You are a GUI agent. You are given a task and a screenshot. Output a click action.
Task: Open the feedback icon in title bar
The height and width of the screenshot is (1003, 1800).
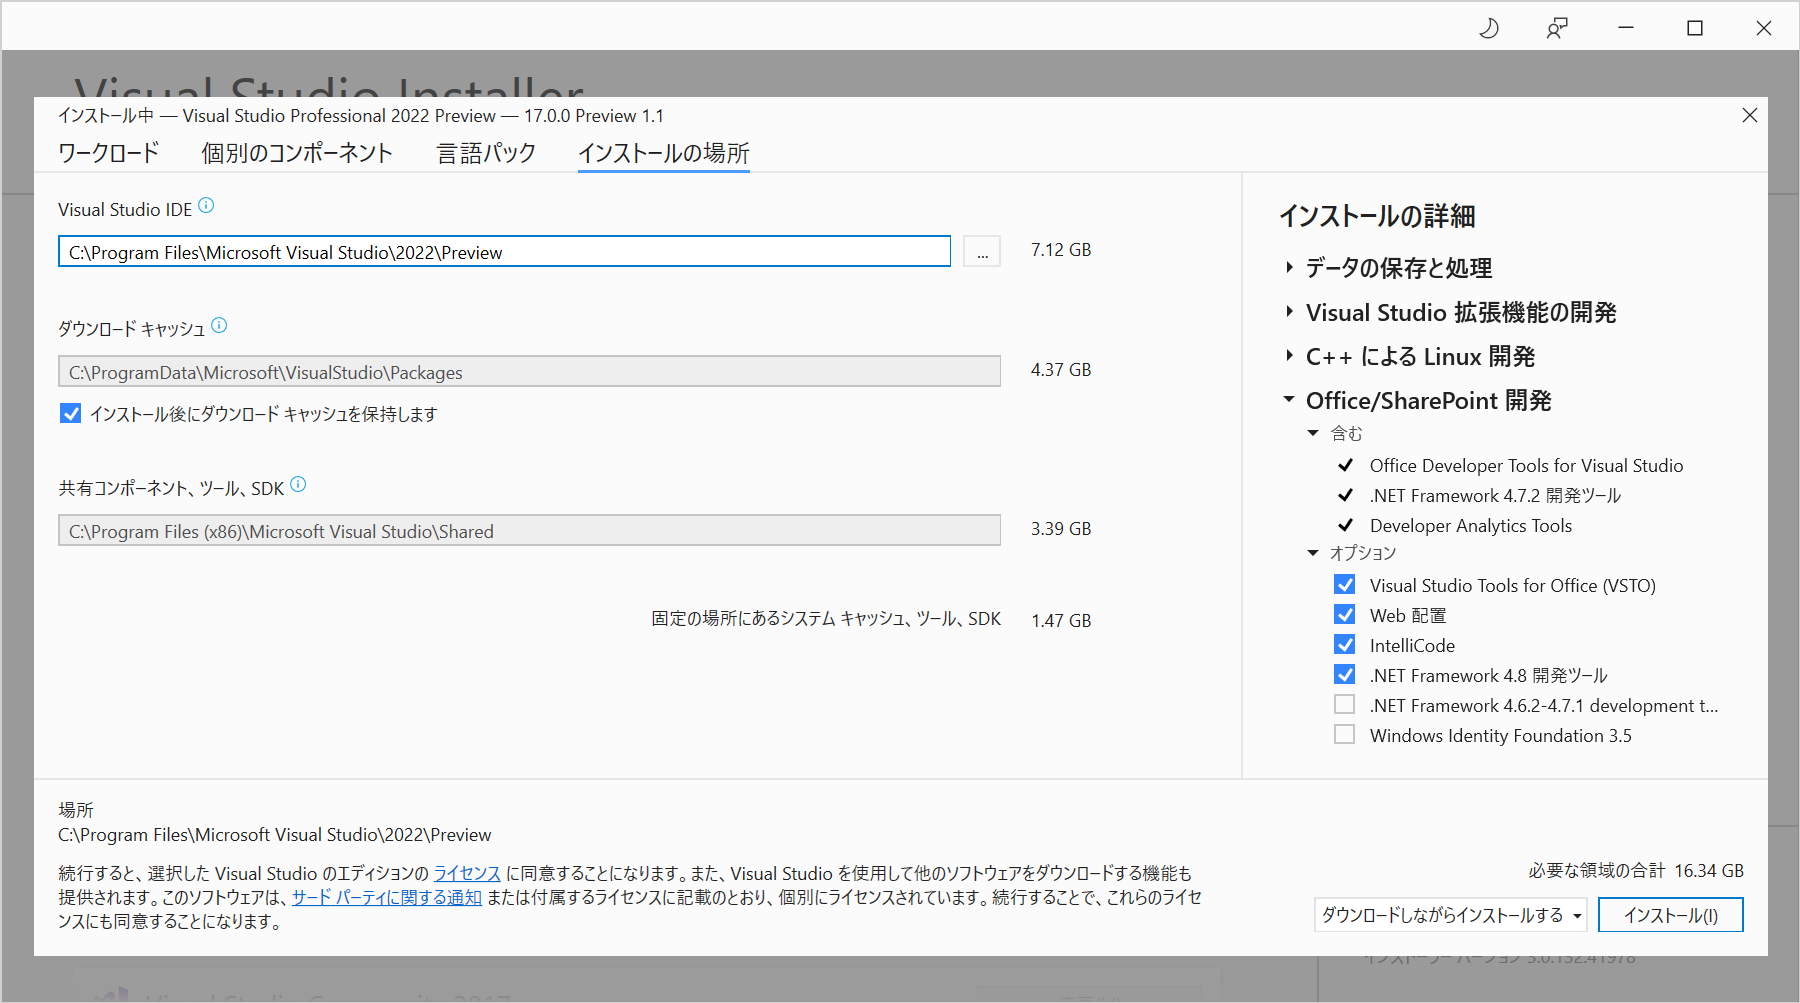[x=1557, y=28]
